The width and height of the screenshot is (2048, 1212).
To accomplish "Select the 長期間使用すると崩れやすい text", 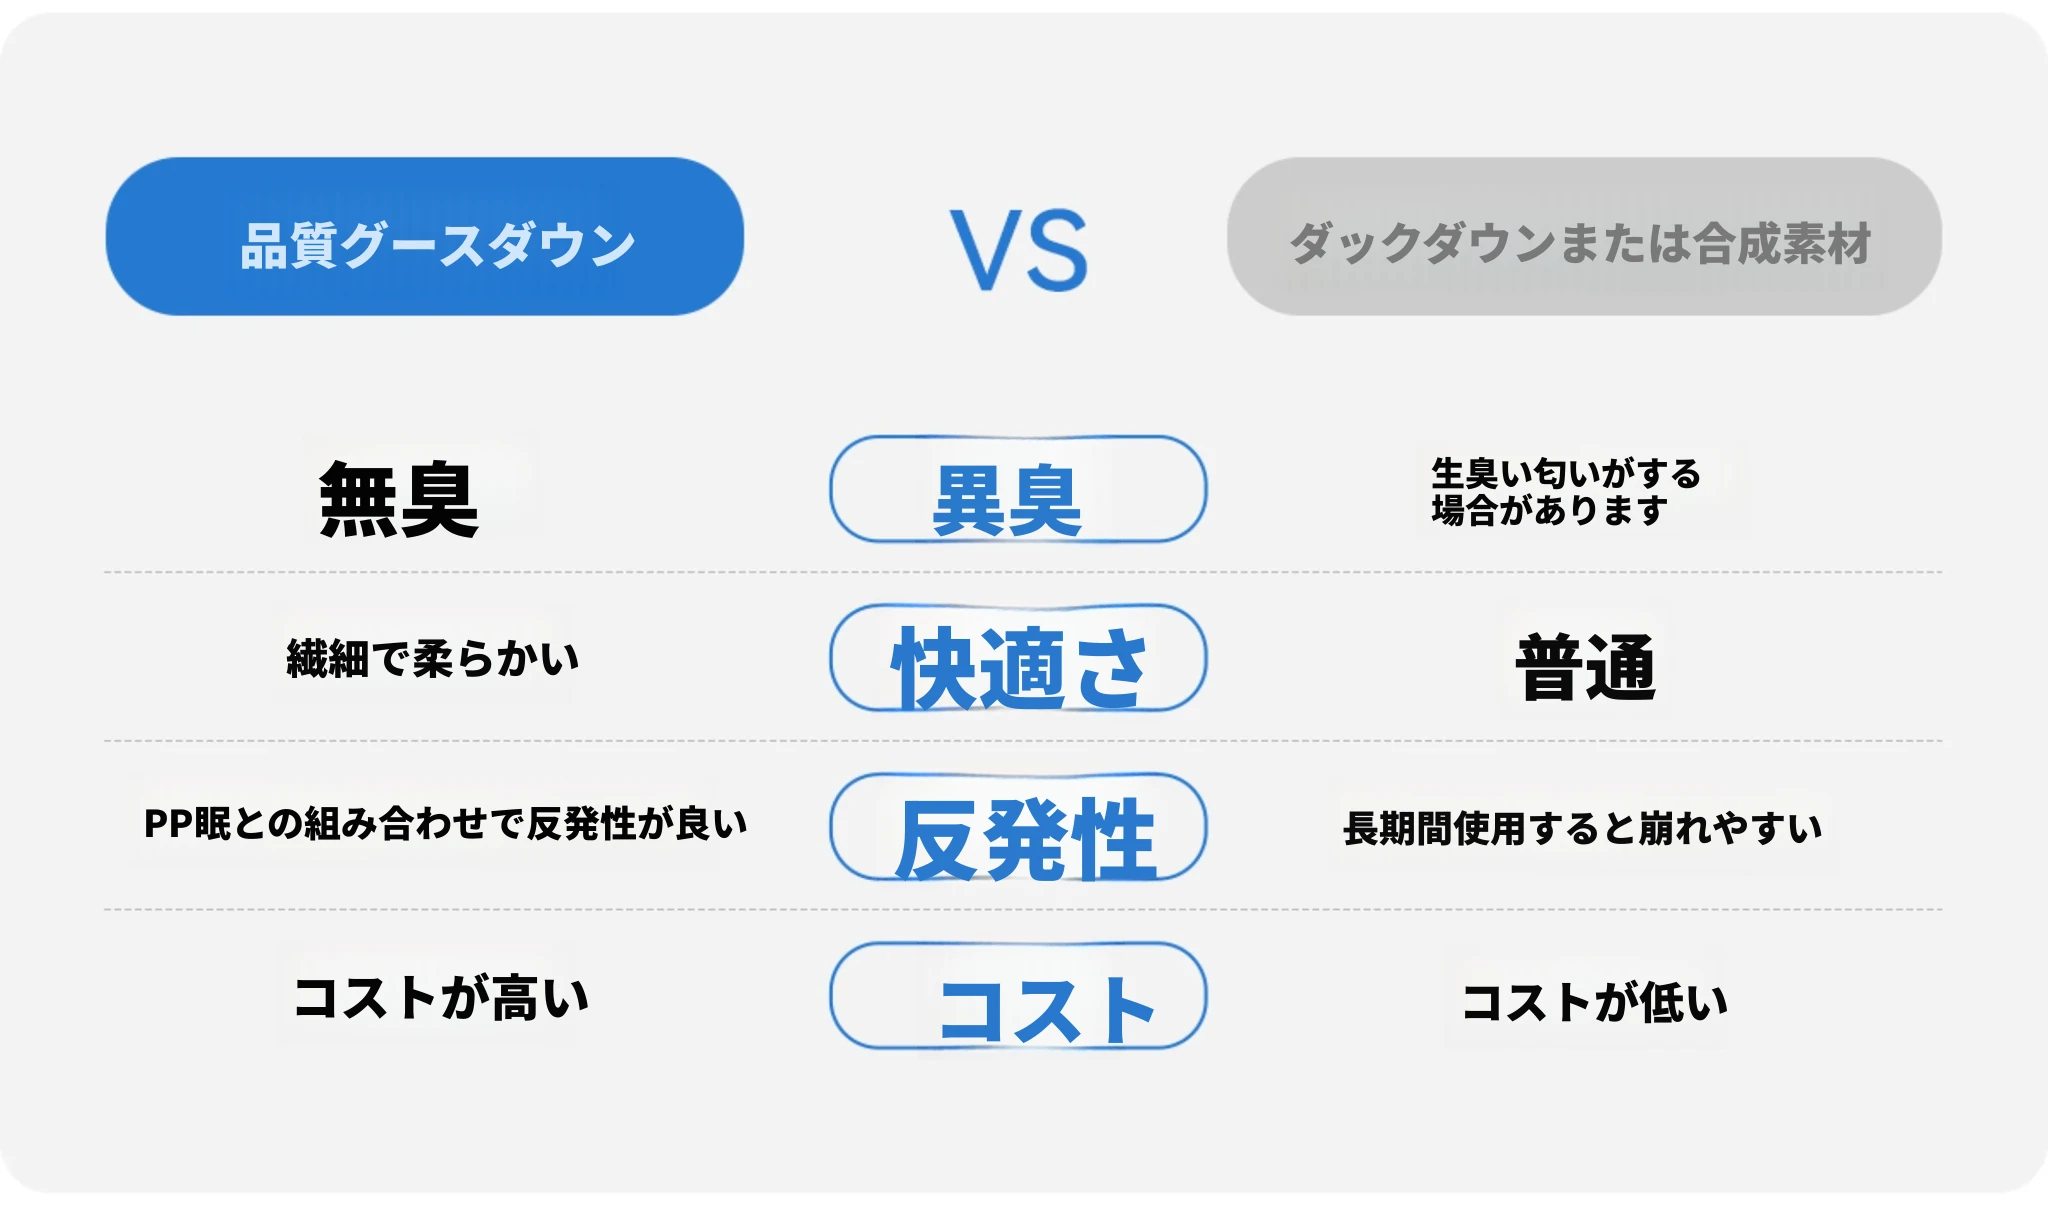I will [1582, 828].
